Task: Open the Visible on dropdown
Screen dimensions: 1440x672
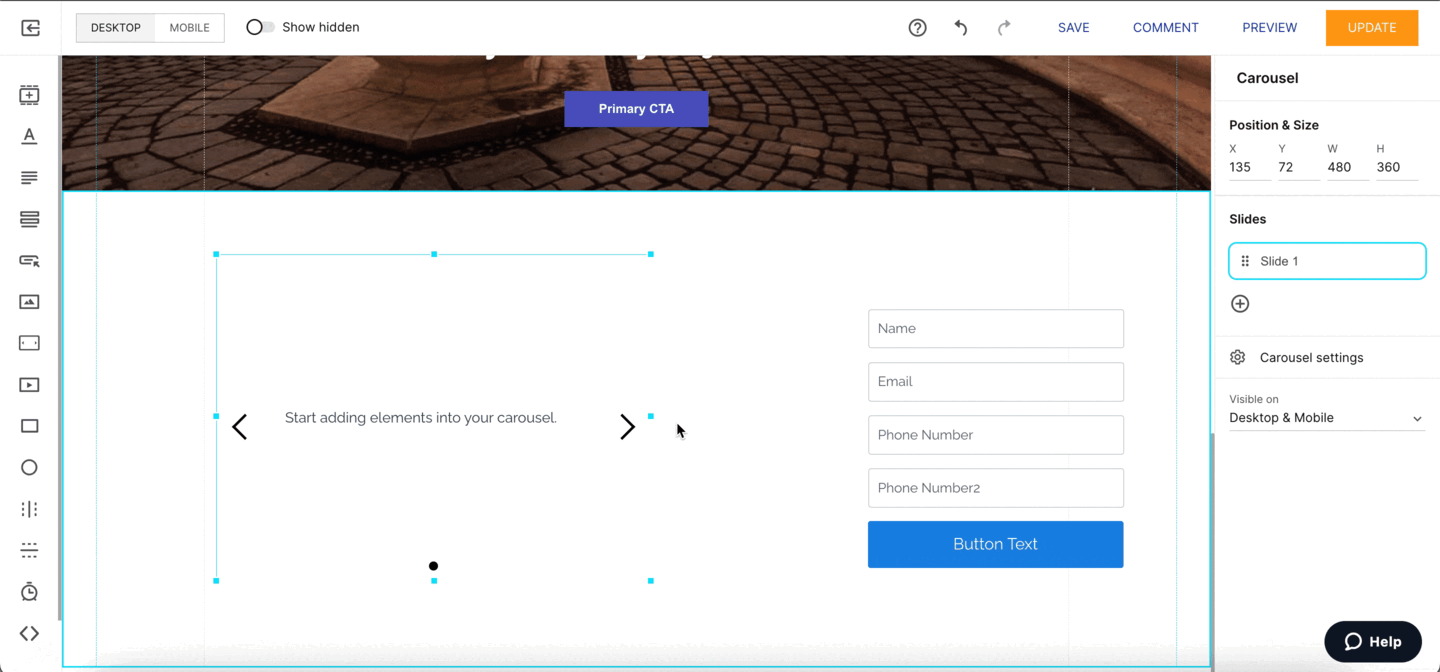Action: pos(1327,418)
